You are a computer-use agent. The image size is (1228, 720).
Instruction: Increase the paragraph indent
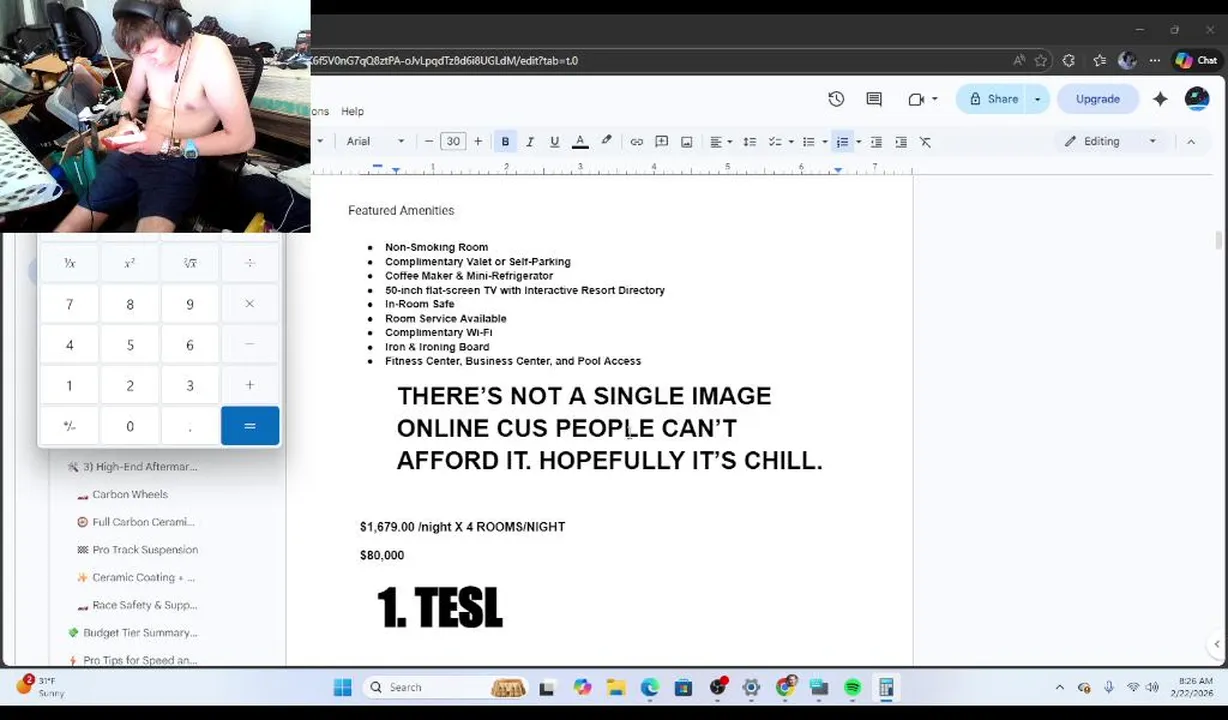click(900, 142)
